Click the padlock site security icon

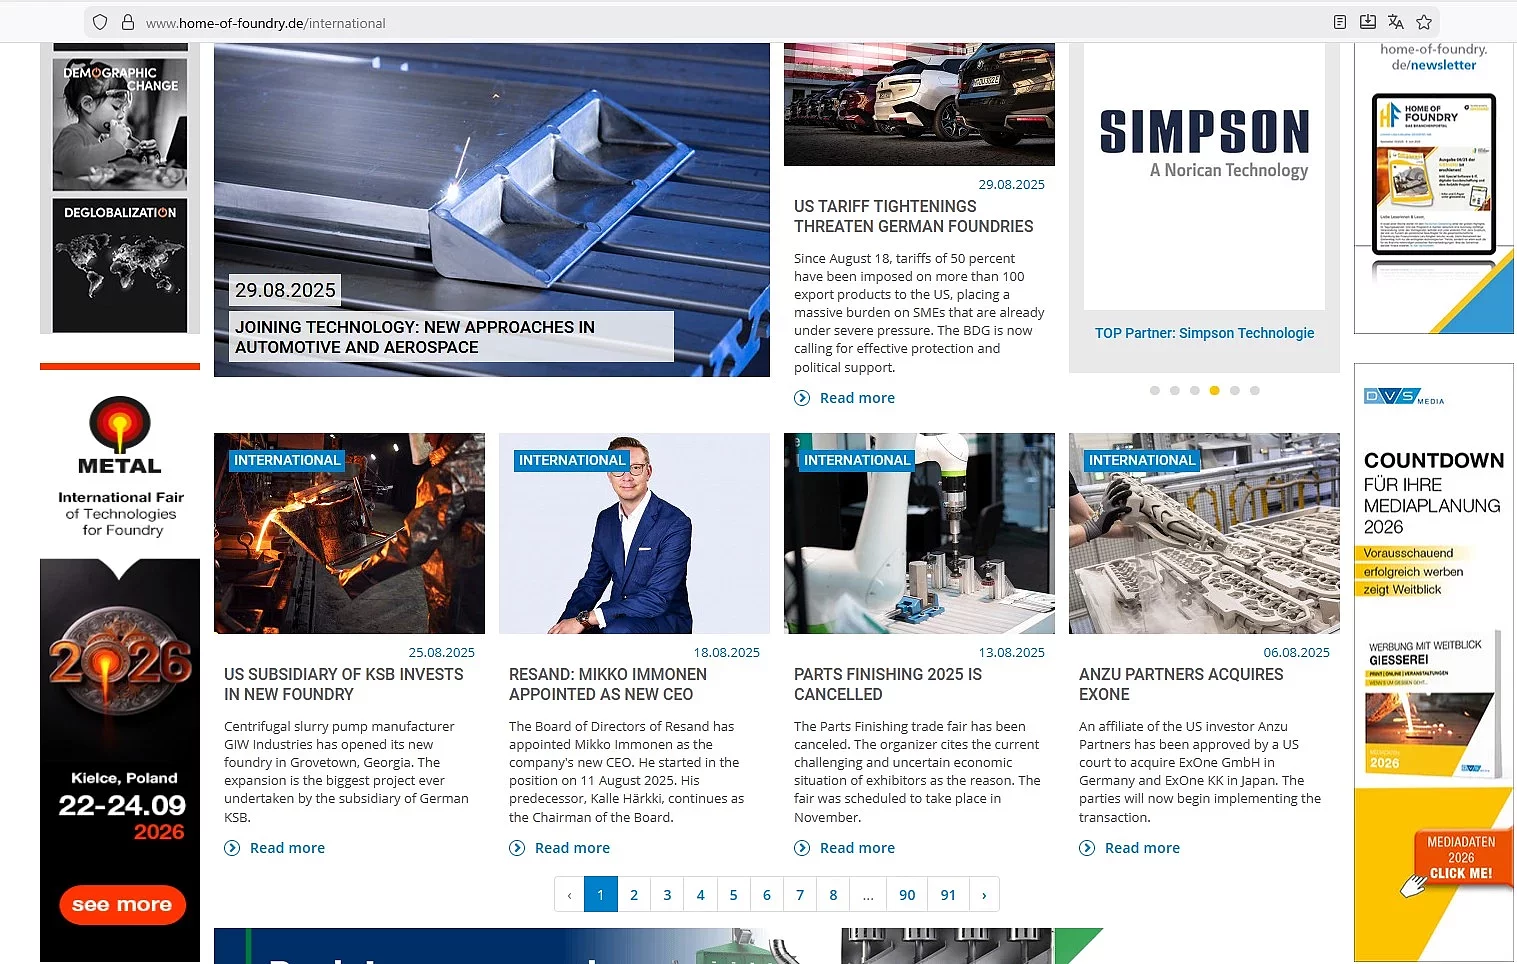click(128, 22)
